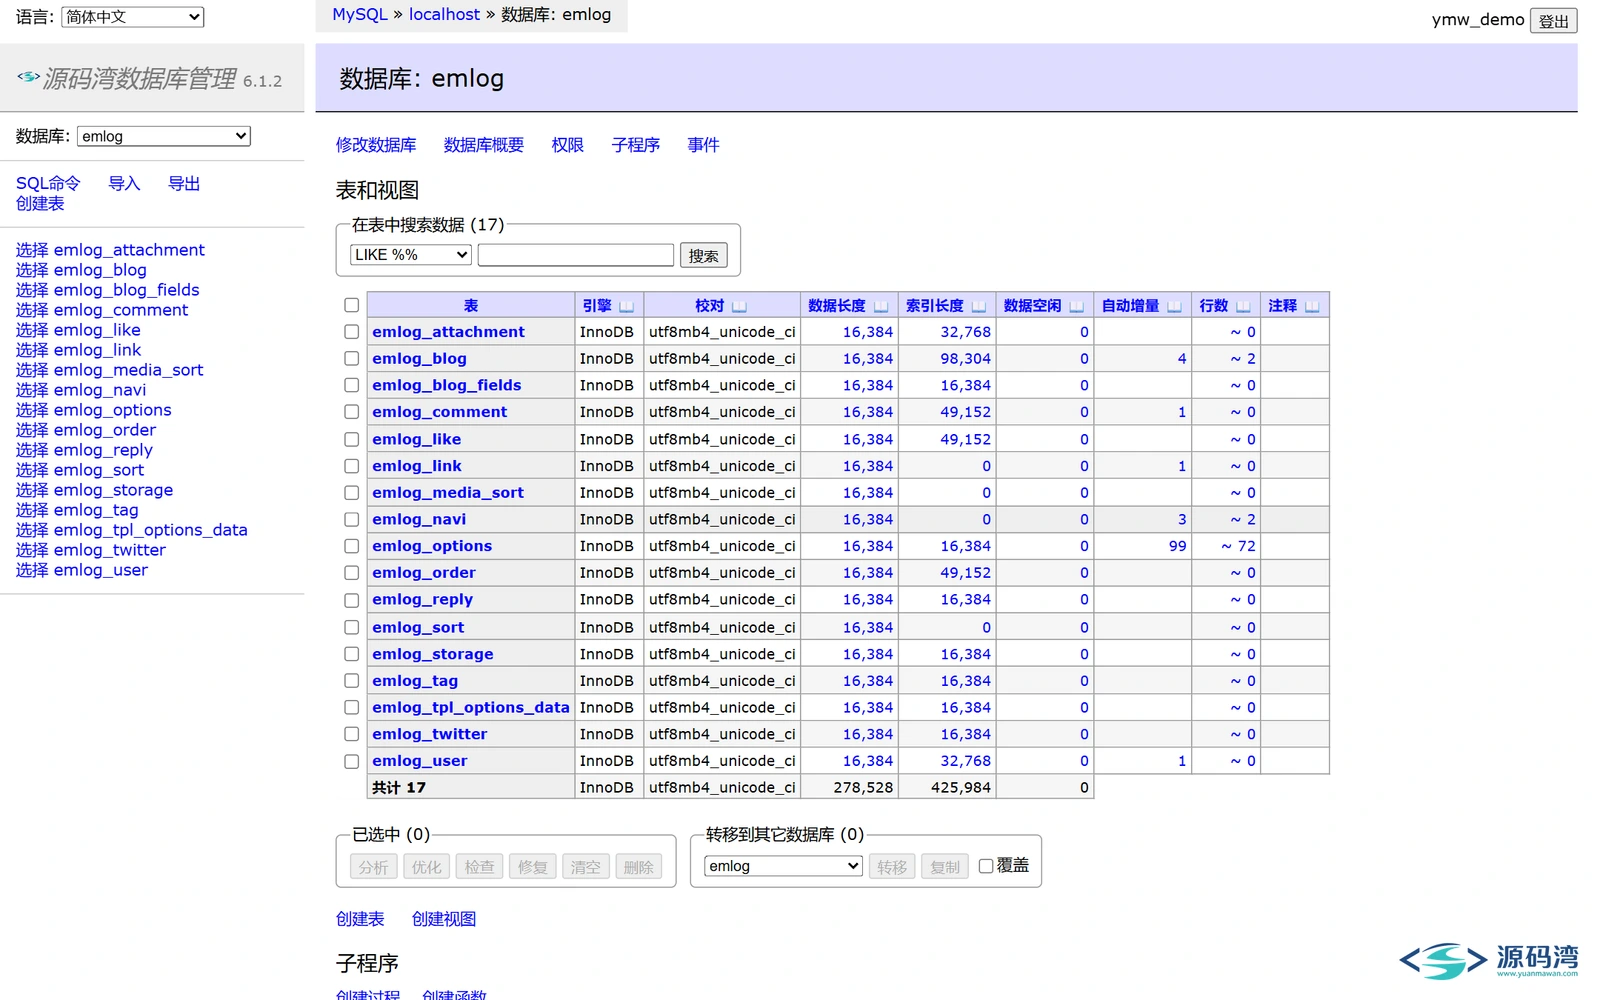Enable the 覆盖 checkbox
1600x1000 pixels.
pyautogui.click(x=986, y=866)
